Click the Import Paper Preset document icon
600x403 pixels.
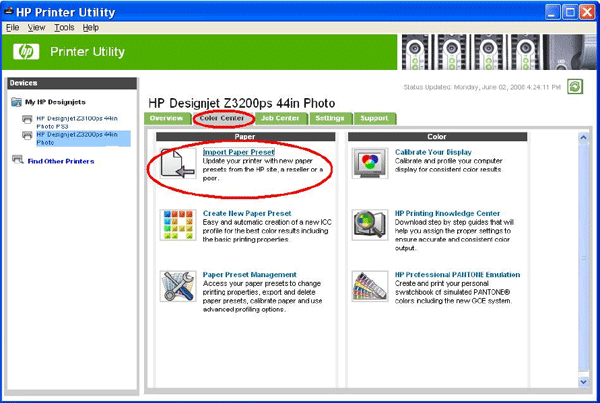coord(178,163)
